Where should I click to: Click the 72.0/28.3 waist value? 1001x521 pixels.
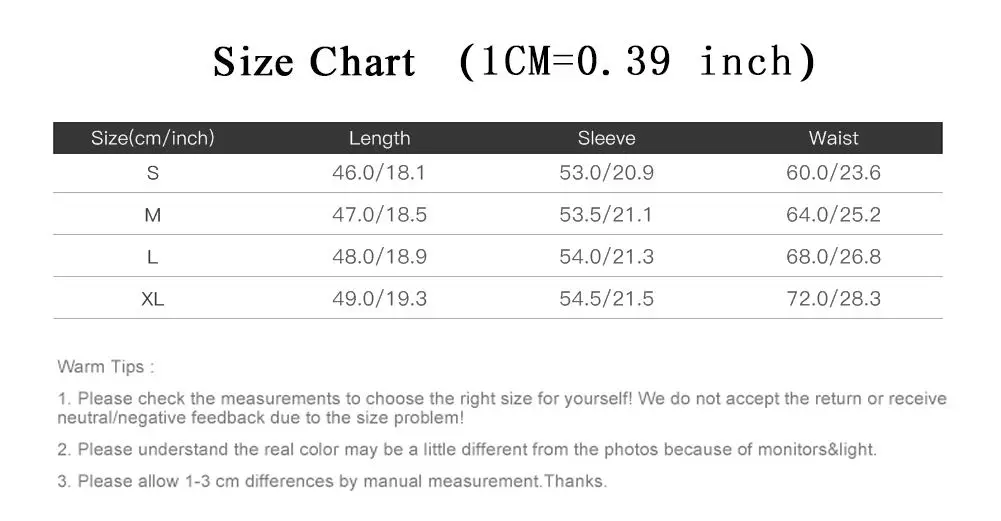click(x=833, y=298)
